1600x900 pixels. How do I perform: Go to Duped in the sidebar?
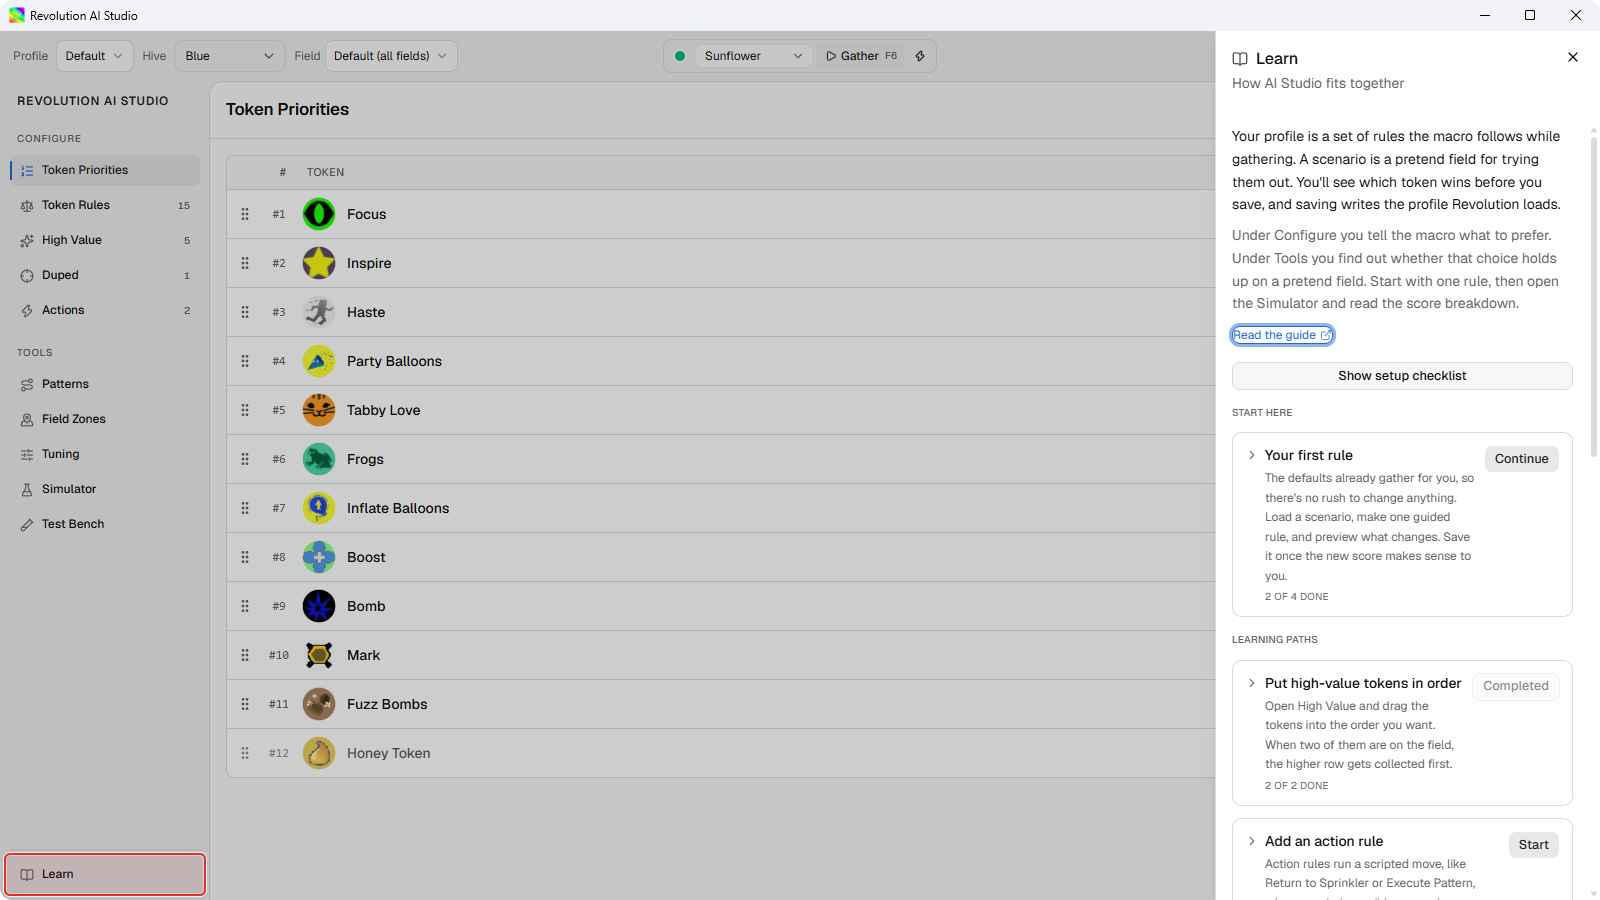(105, 275)
